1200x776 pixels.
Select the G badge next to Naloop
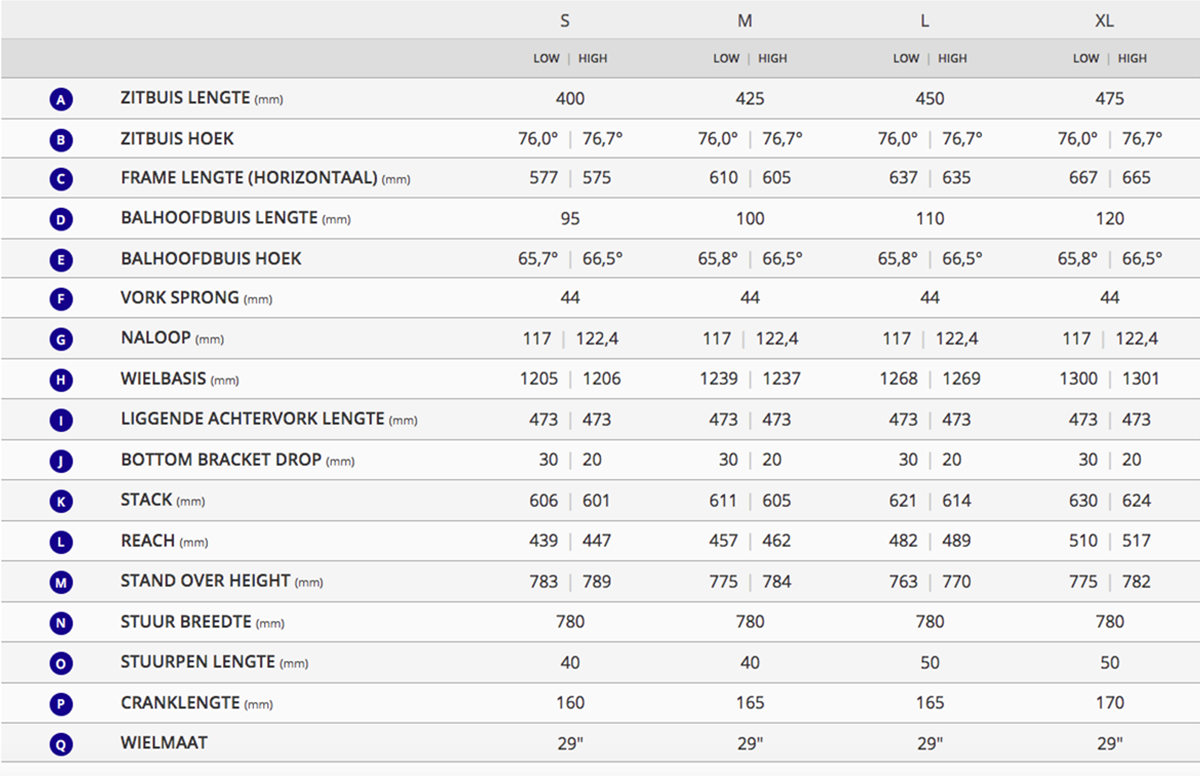(x=61, y=340)
